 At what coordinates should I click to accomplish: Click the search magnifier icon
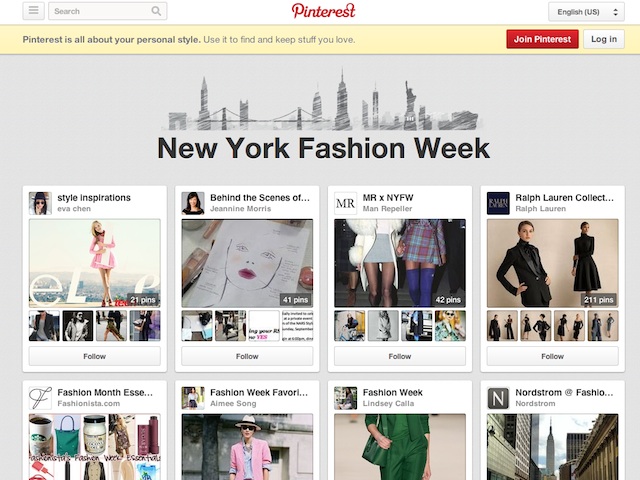[x=156, y=11]
